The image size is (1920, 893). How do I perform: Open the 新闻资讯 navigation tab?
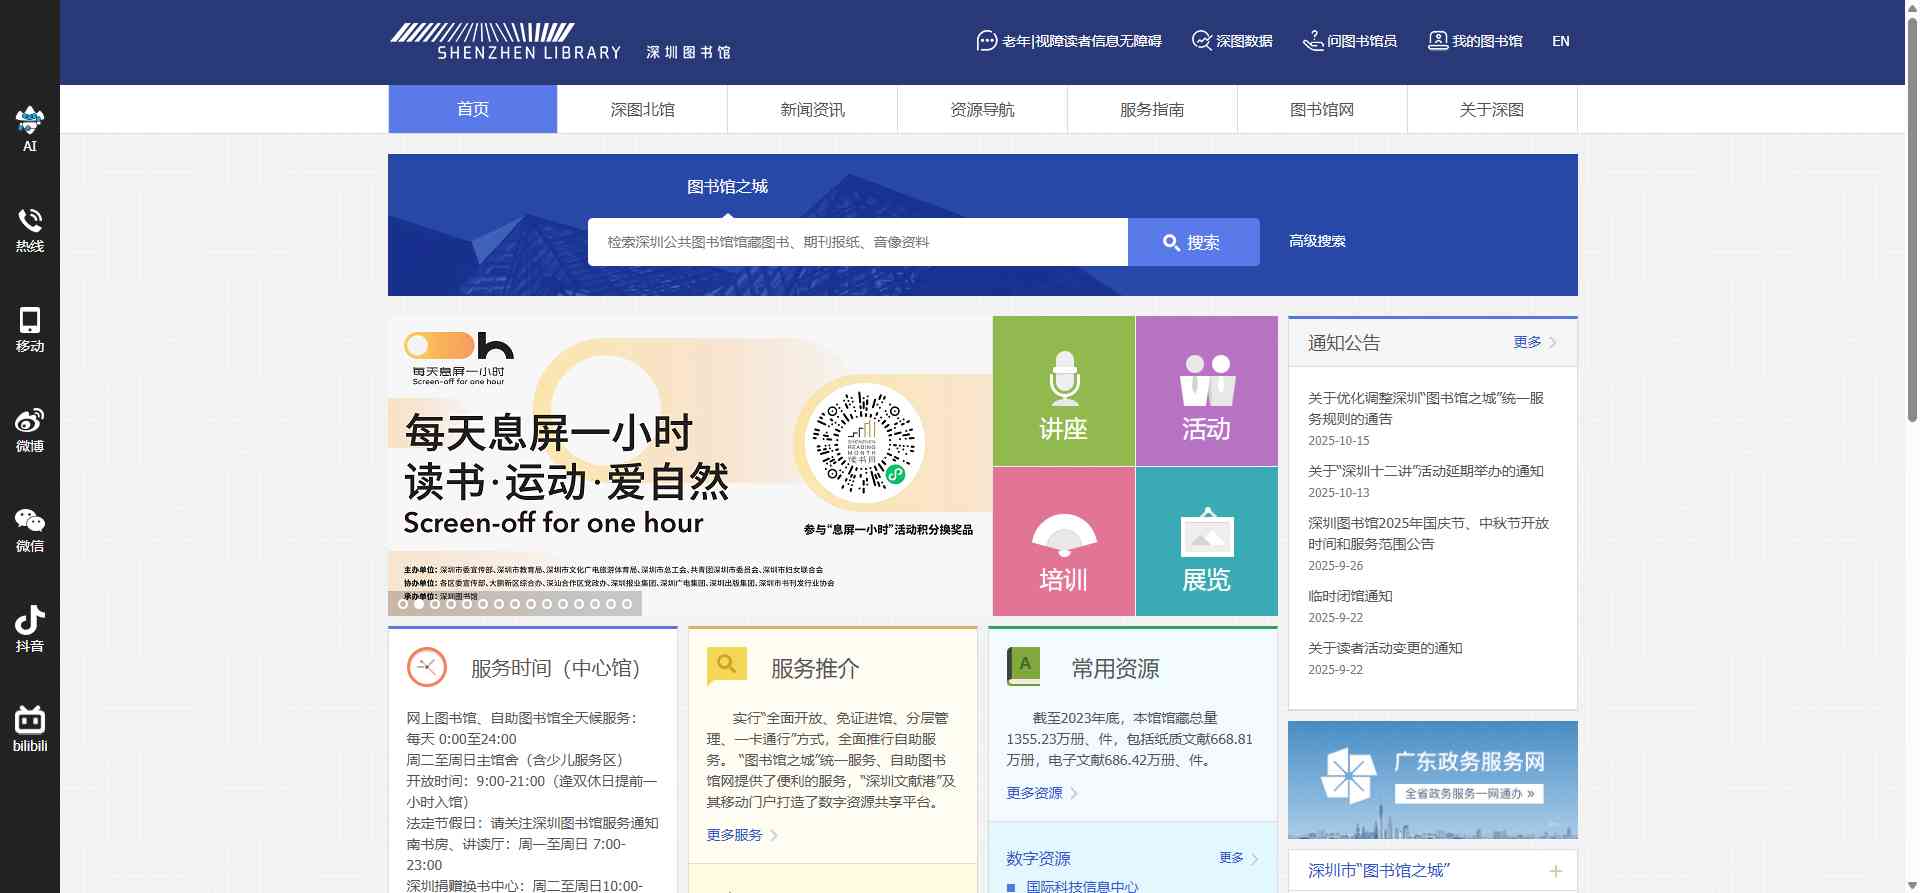(812, 109)
